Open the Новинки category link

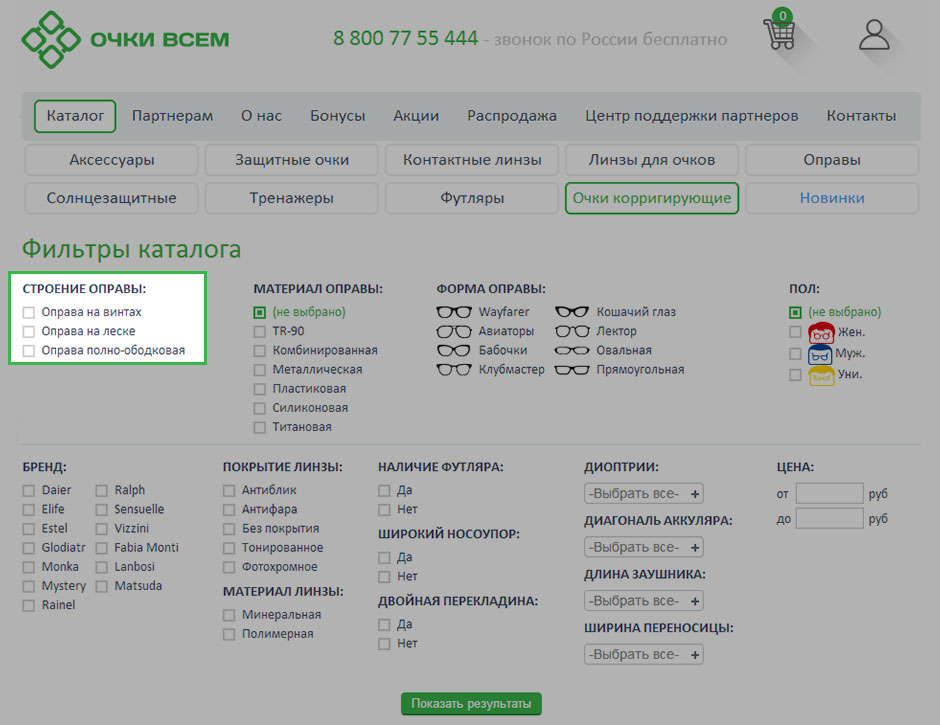[x=831, y=198]
